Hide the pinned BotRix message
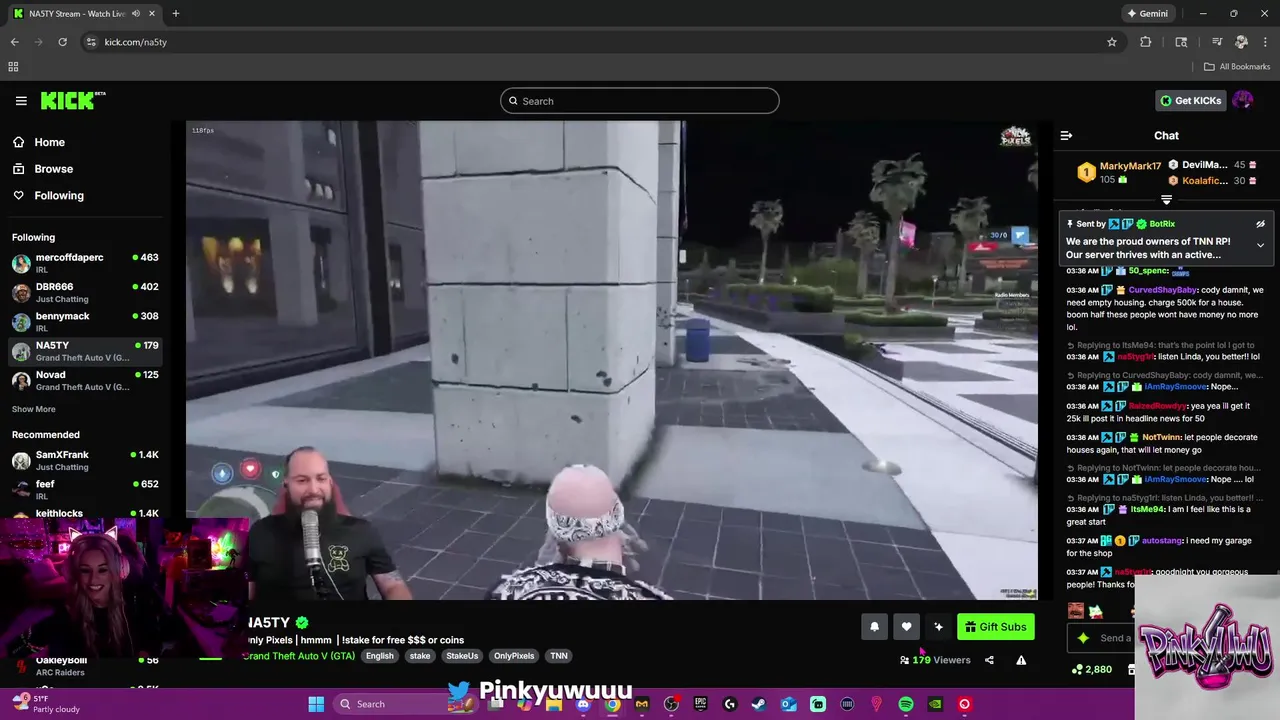The image size is (1280, 720). coord(1260,224)
